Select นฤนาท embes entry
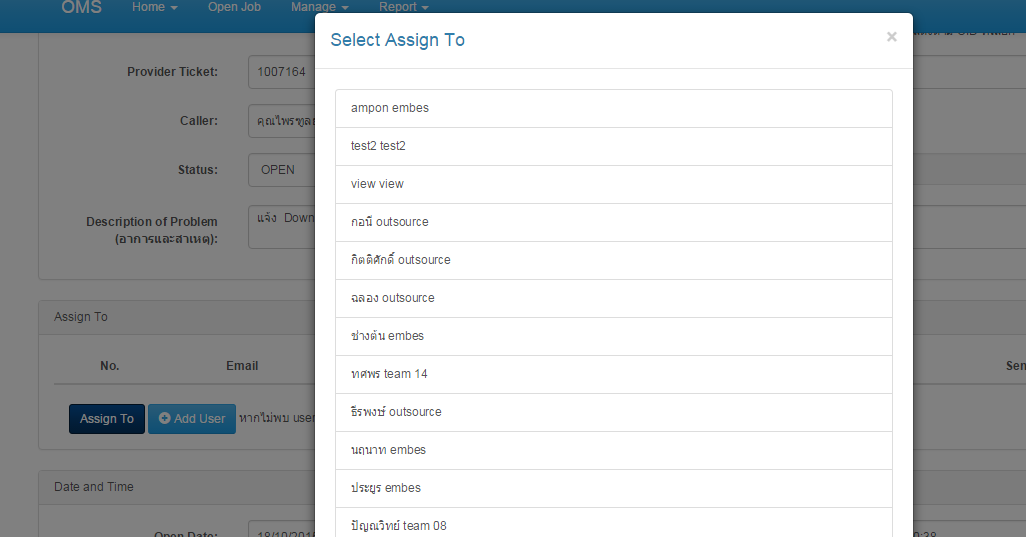The width and height of the screenshot is (1026, 537). [614, 450]
